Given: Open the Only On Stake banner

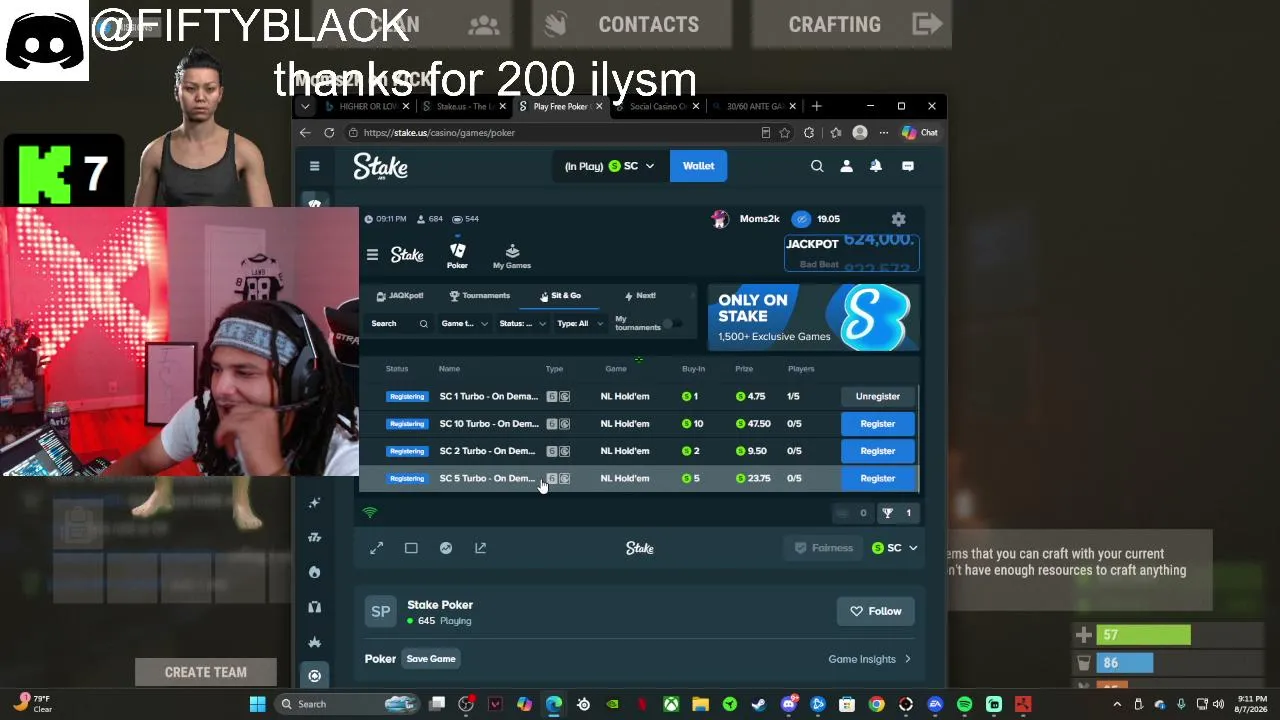Looking at the screenshot, I should pos(813,318).
